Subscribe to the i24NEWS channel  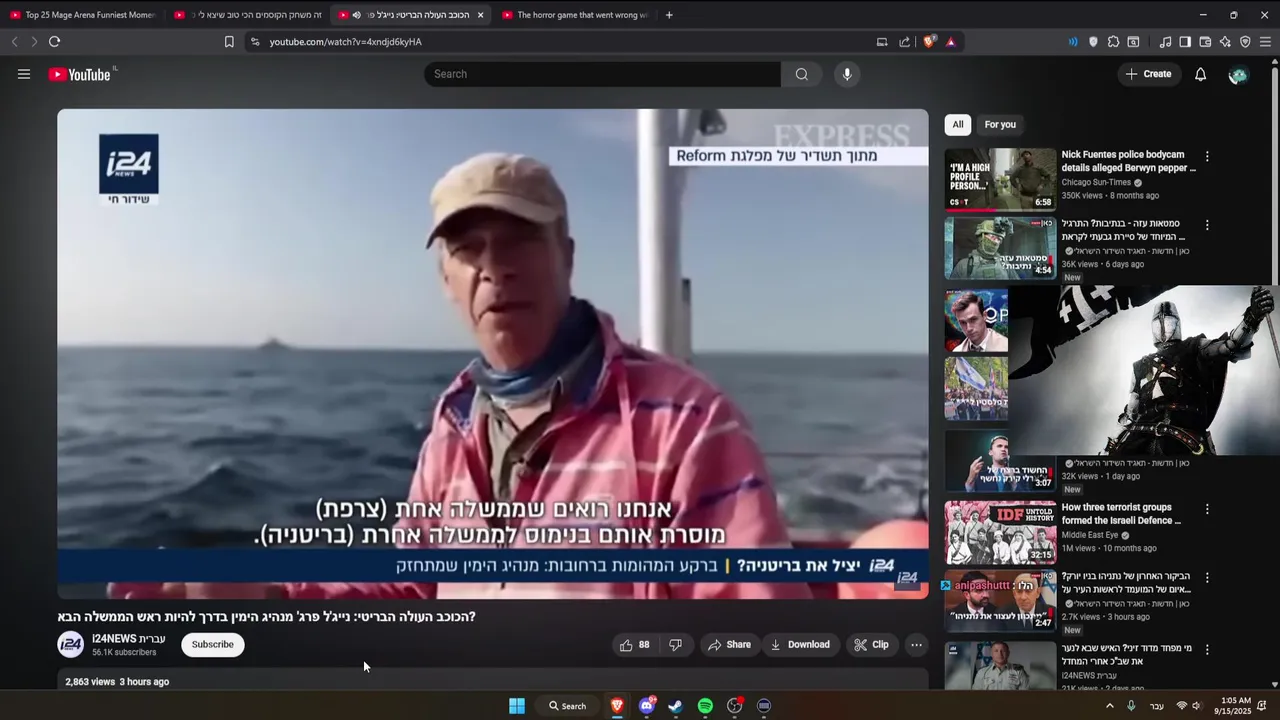tap(213, 645)
